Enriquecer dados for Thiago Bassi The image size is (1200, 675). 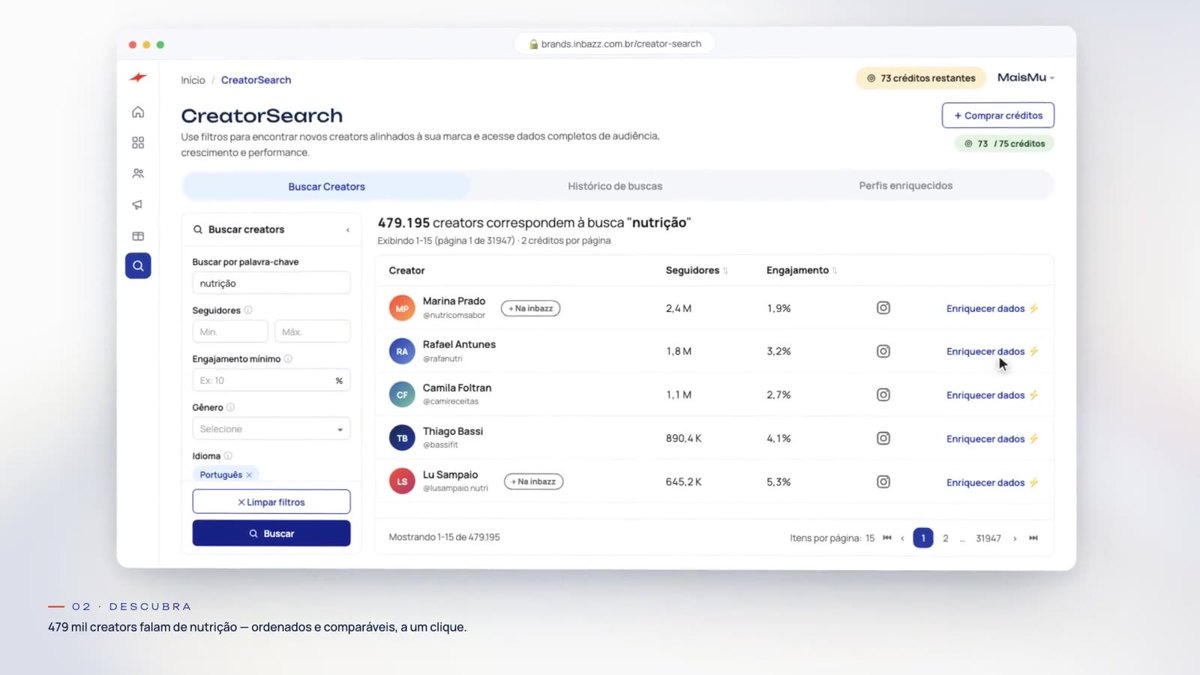(993, 439)
